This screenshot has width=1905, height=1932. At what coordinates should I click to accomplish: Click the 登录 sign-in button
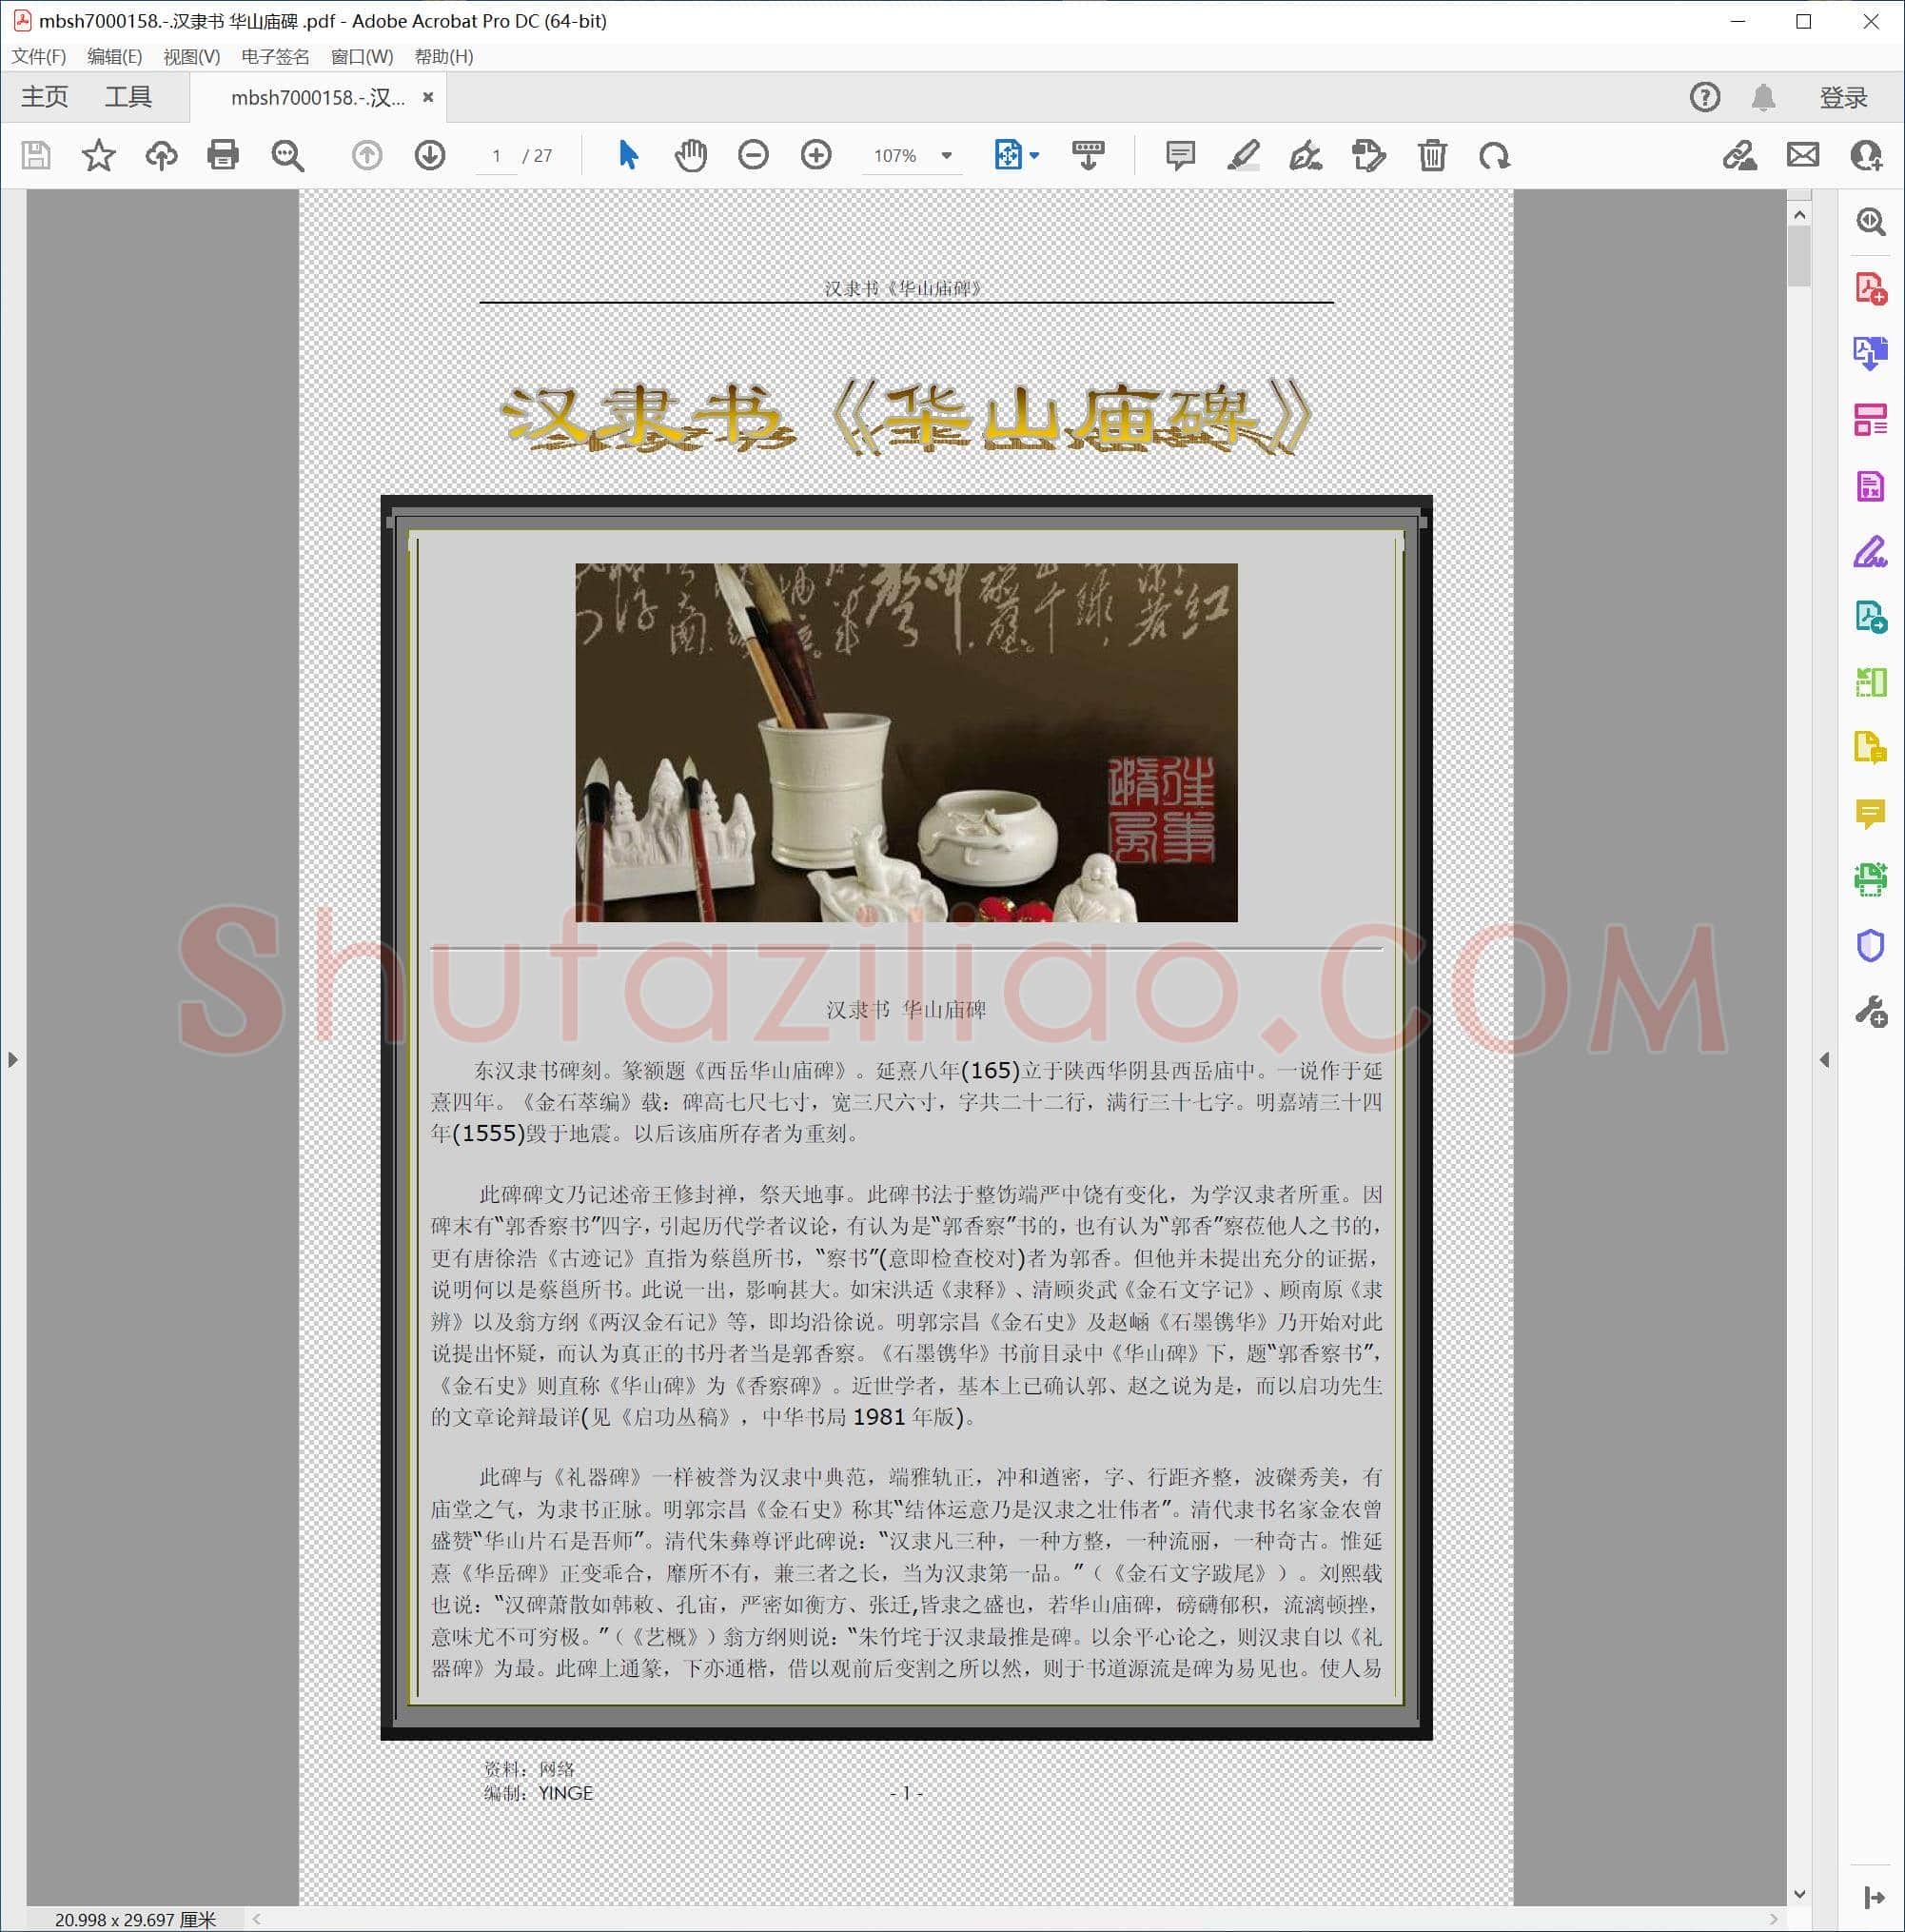coord(1843,97)
